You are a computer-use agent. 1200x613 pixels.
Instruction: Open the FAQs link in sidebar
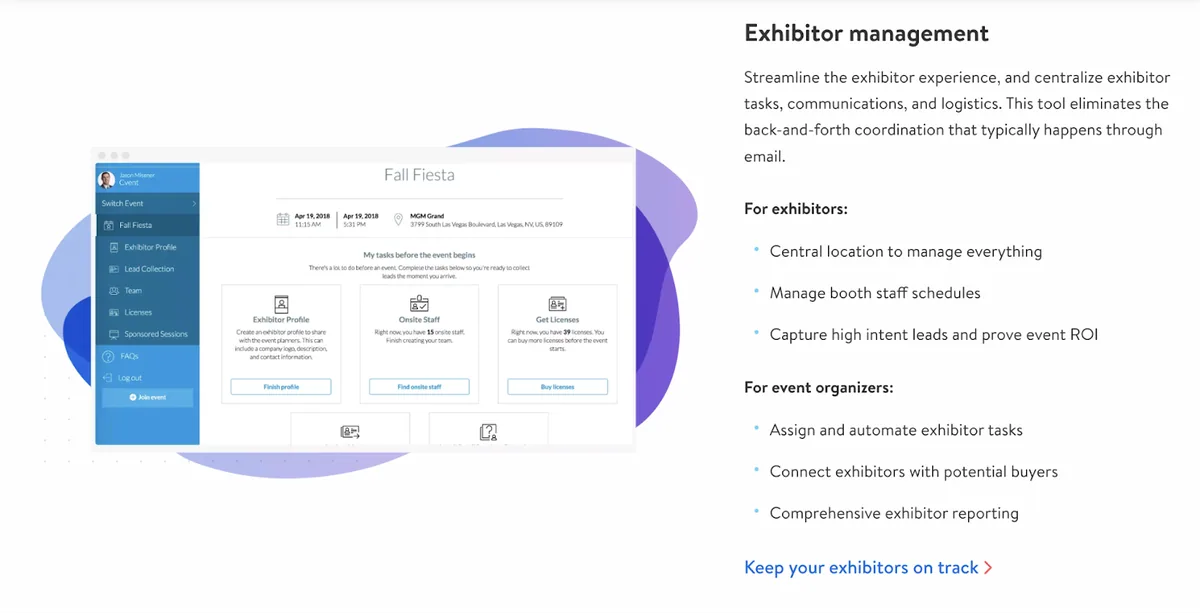tap(129, 356)
